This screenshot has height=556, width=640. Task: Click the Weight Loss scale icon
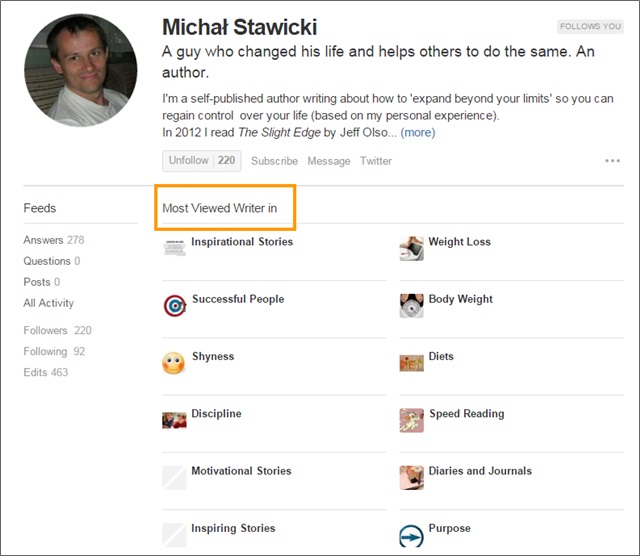(411, 248)
